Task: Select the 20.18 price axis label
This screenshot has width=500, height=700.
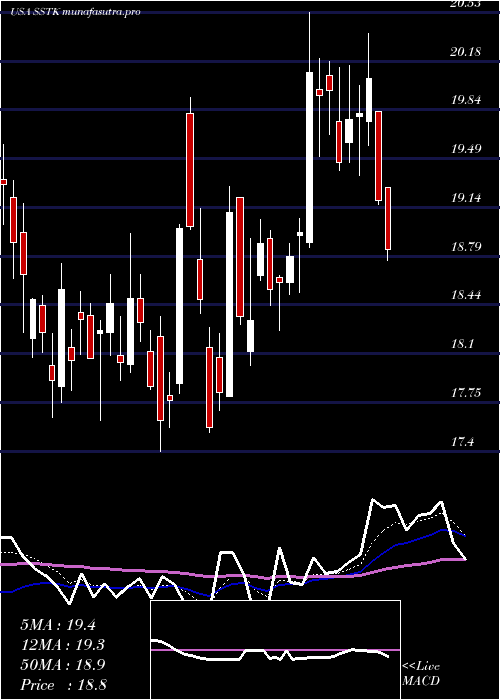Action: pos(466,52)
